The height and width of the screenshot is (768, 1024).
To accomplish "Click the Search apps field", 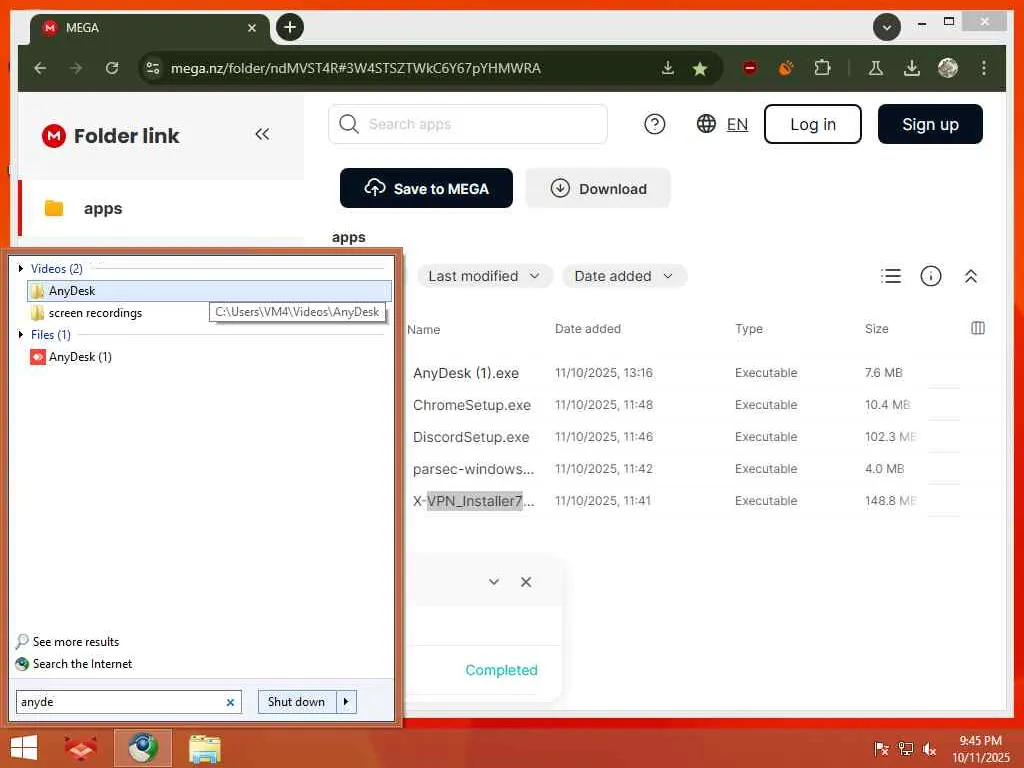I will [x=468, y=124].
